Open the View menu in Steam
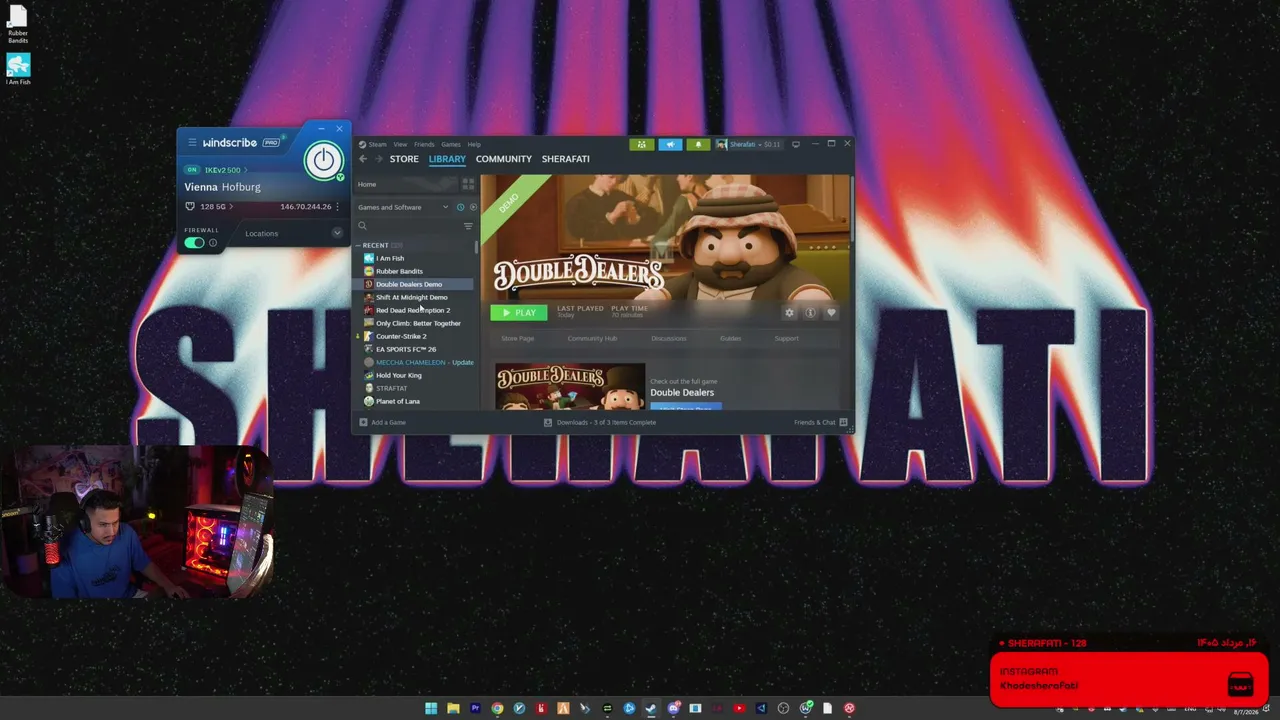 point(400,144)
